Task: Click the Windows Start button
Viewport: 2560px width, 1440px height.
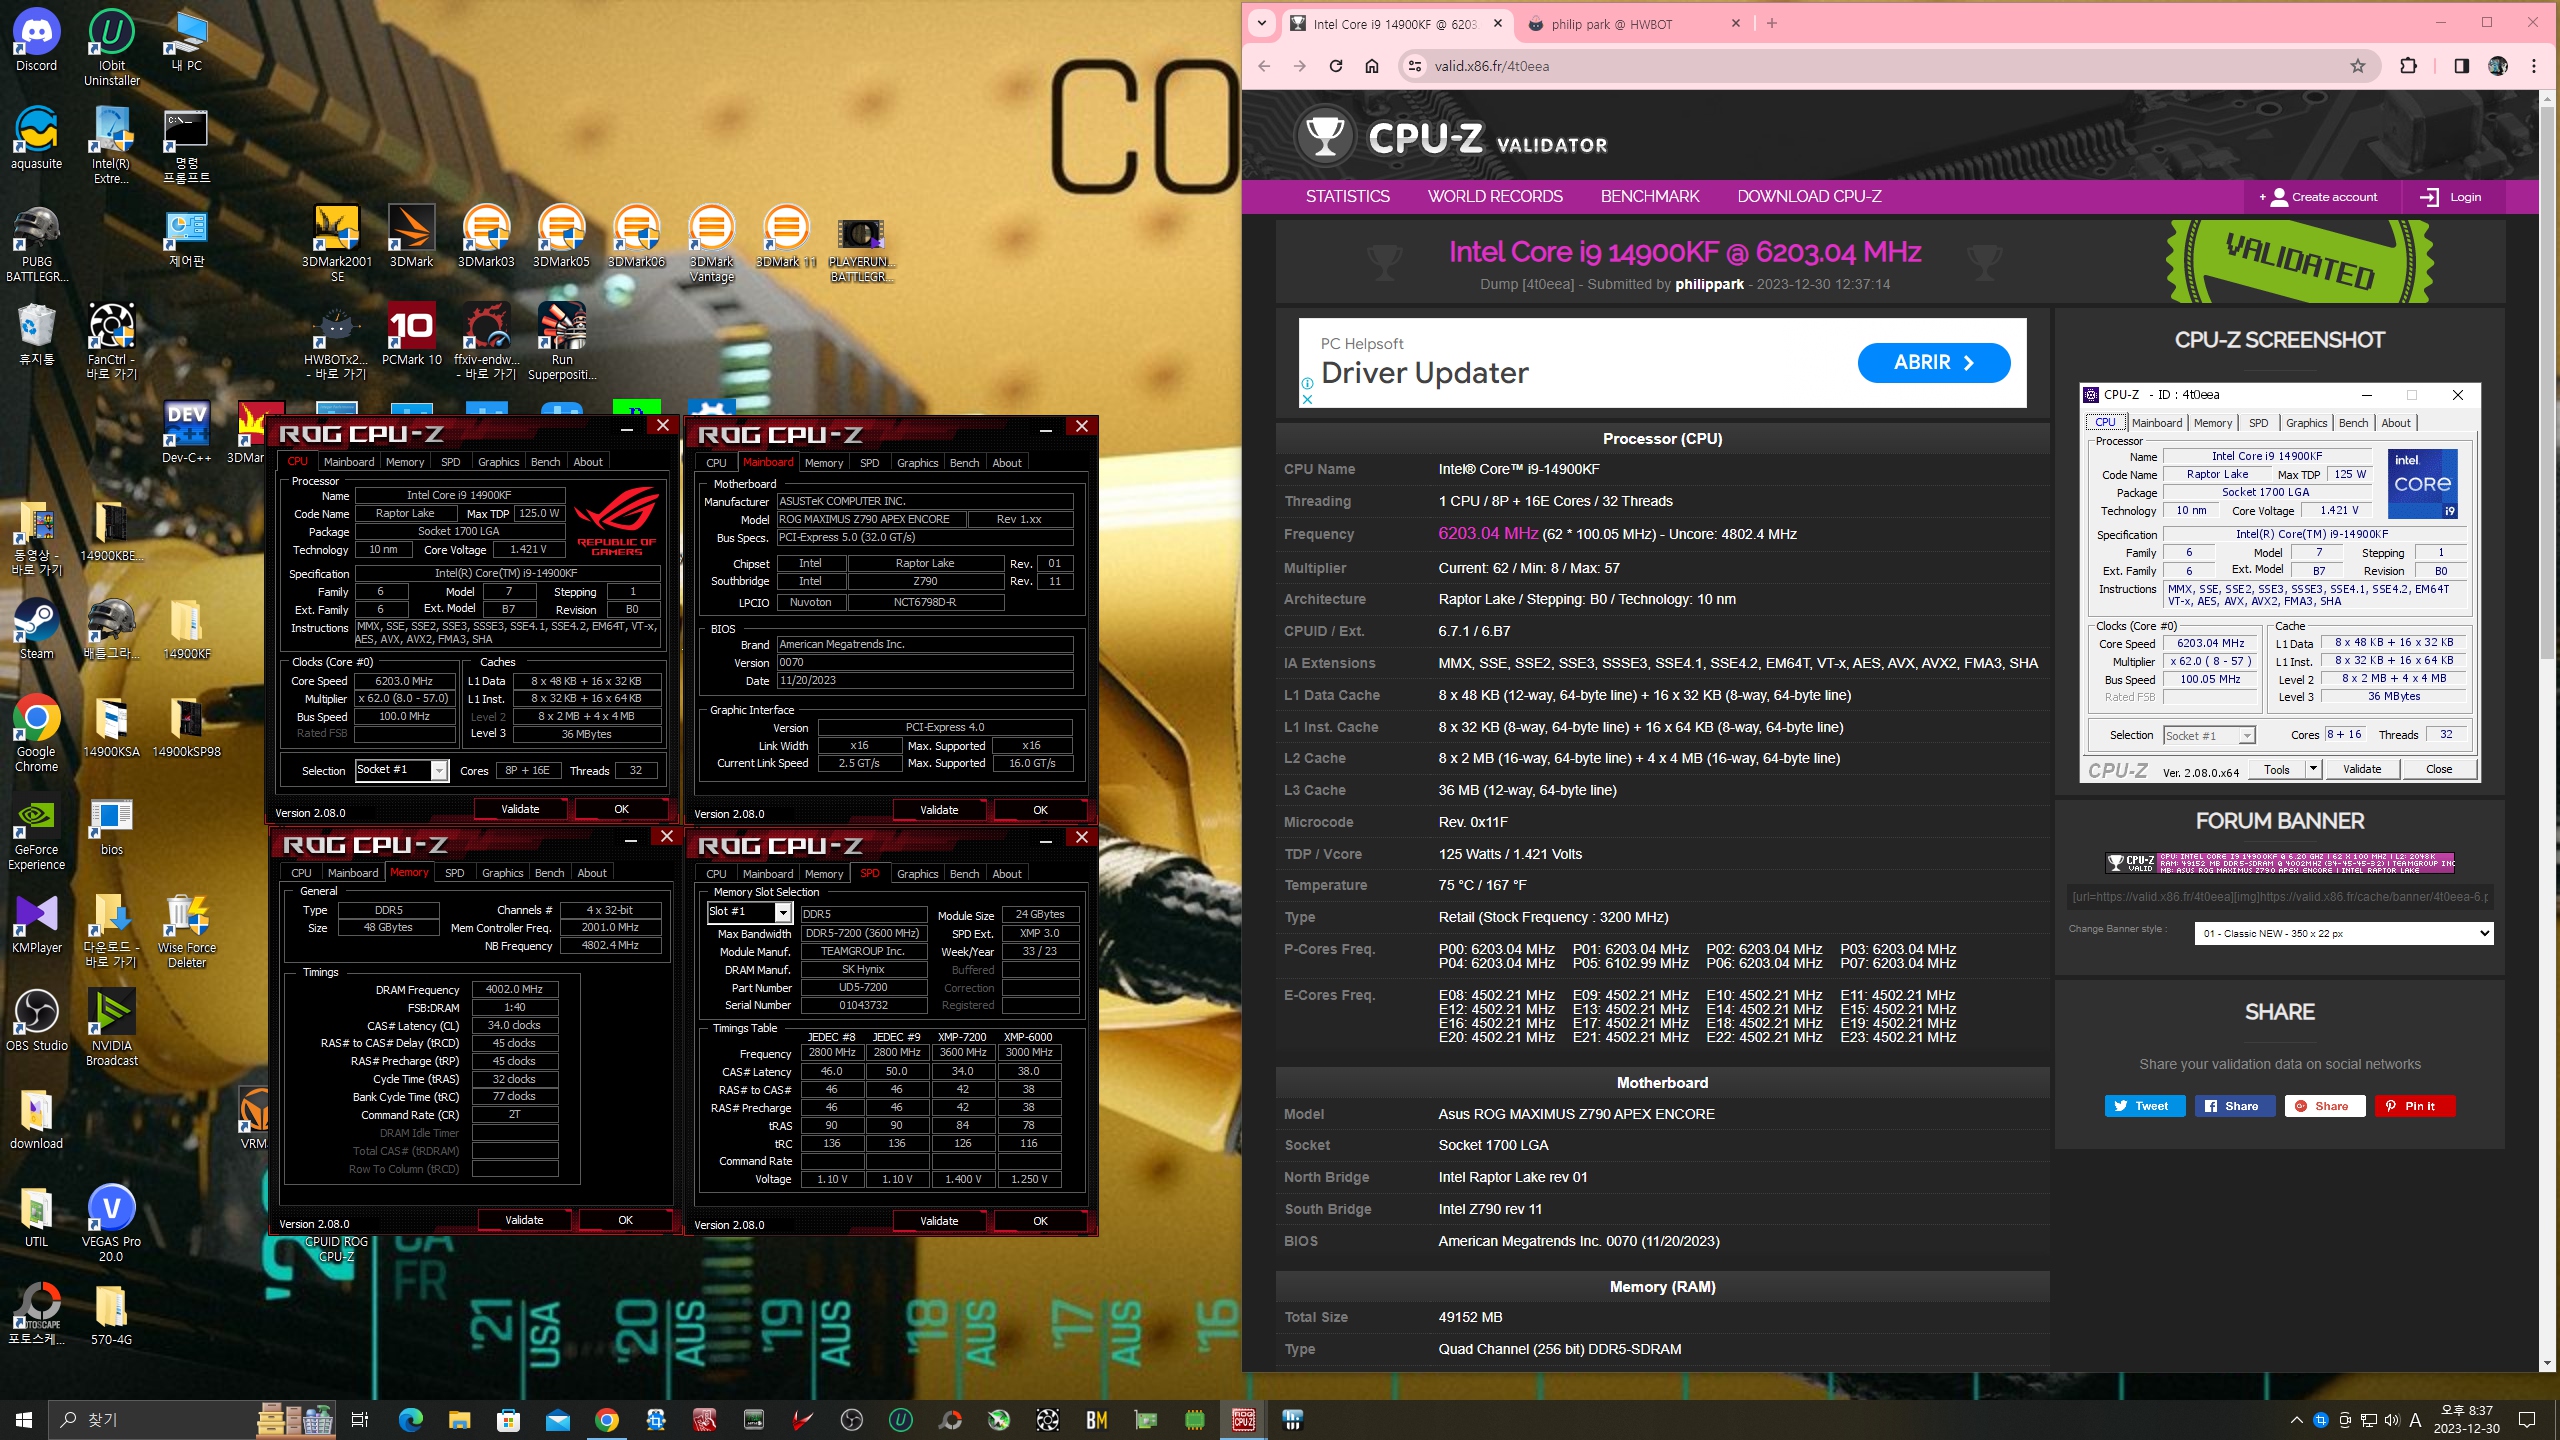Action: pos(24,1419)
